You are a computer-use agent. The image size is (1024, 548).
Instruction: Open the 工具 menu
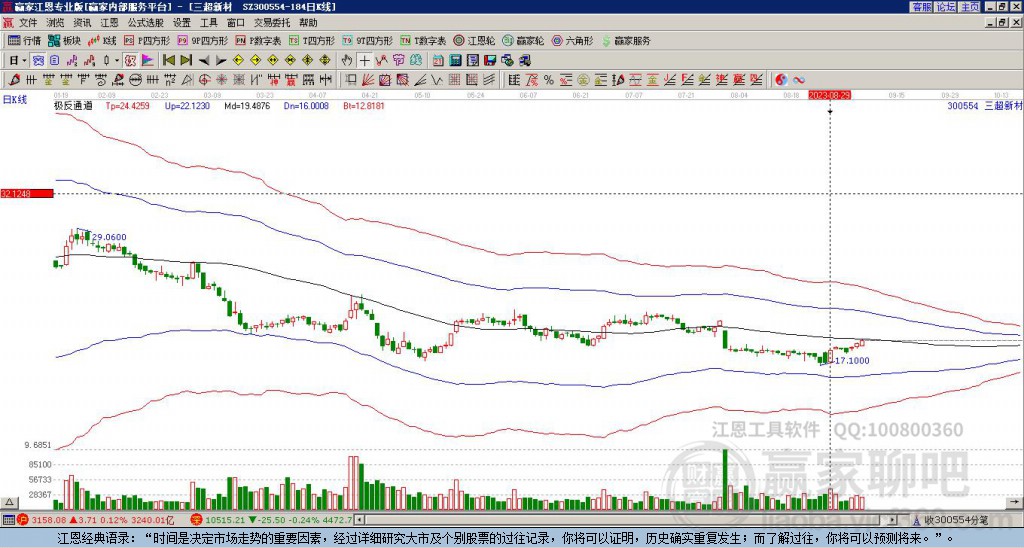(x=209, y=23)
